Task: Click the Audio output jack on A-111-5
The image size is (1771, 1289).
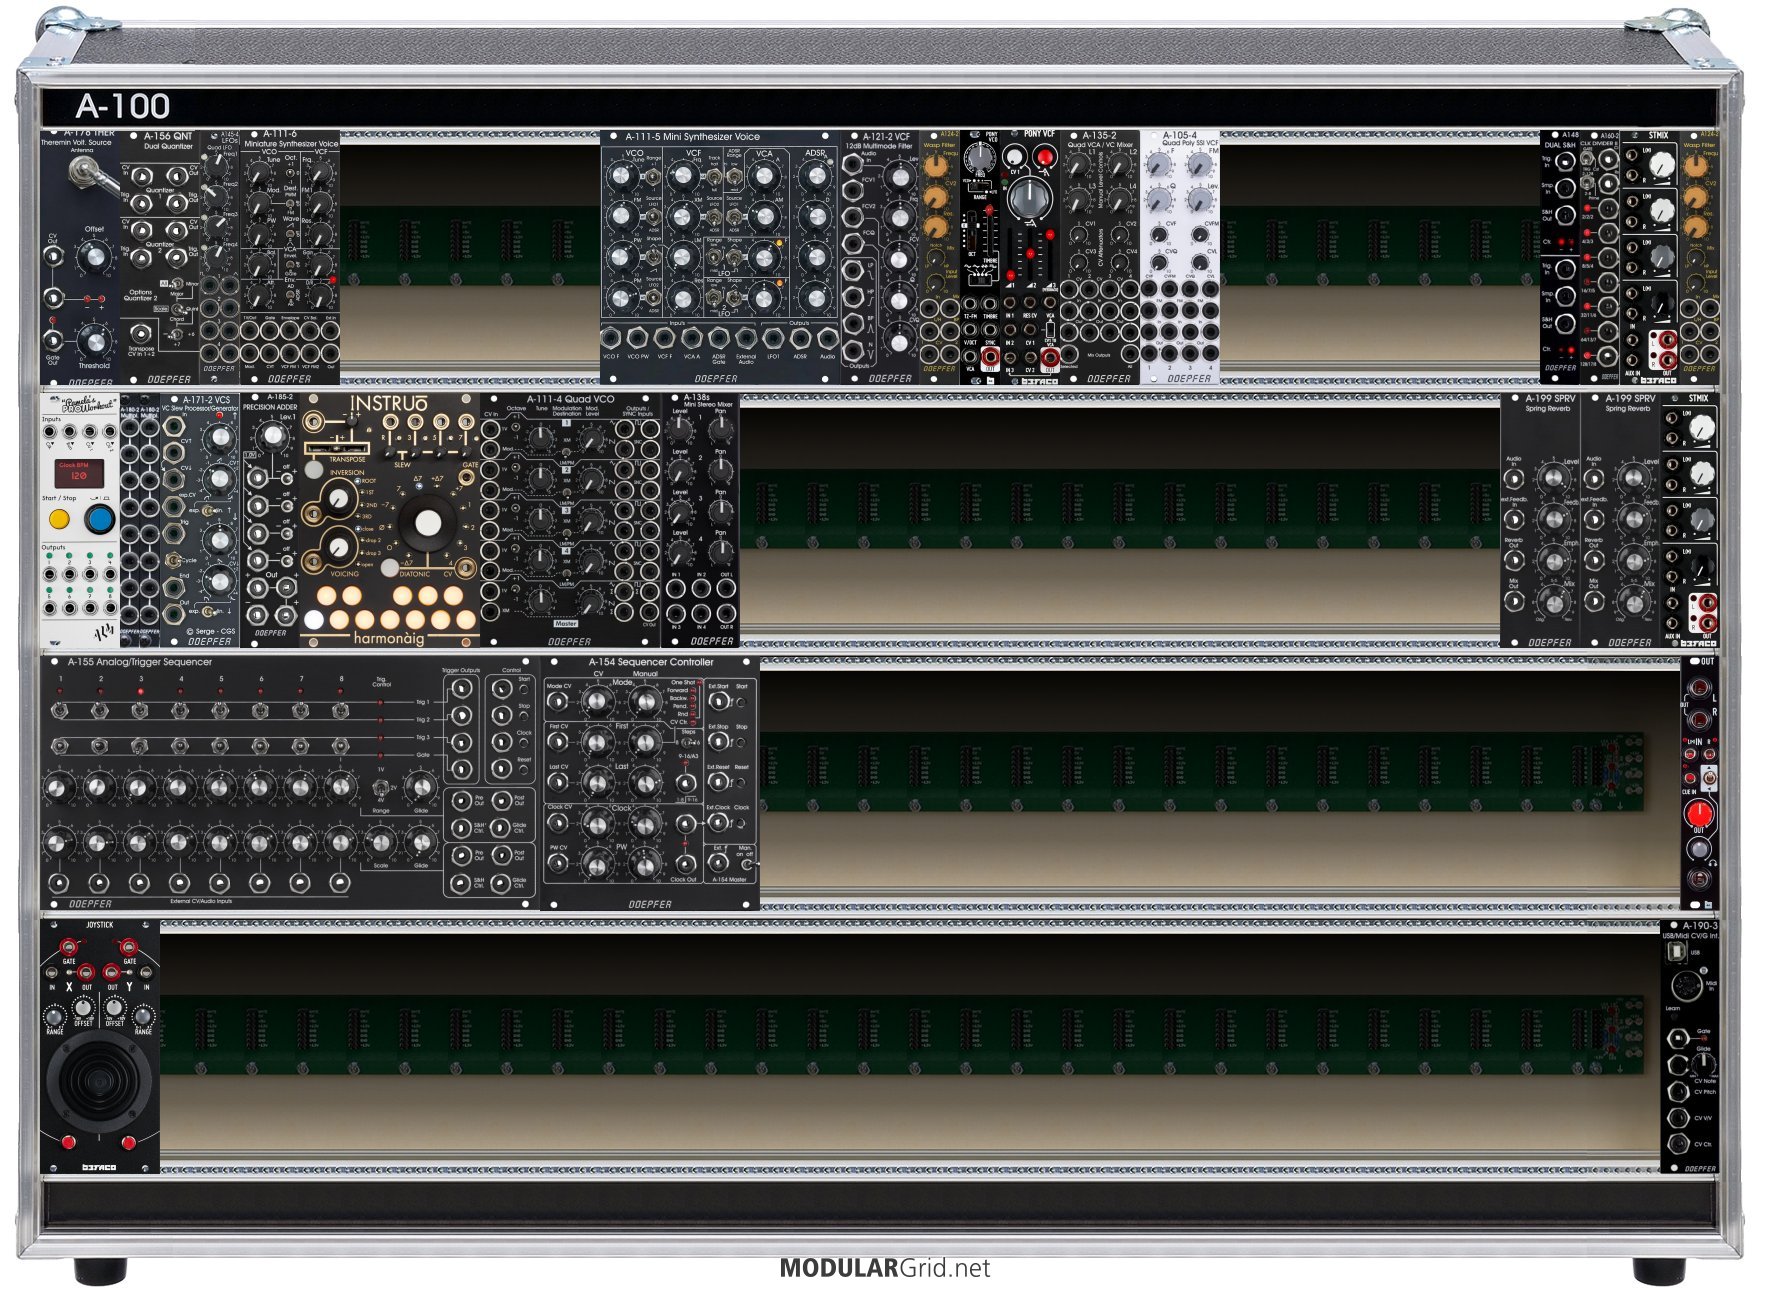Action: 826,339
